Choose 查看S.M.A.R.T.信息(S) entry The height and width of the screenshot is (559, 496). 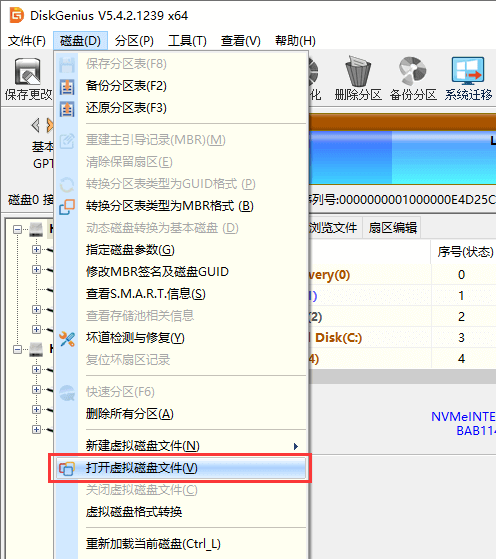click(146, 294)
